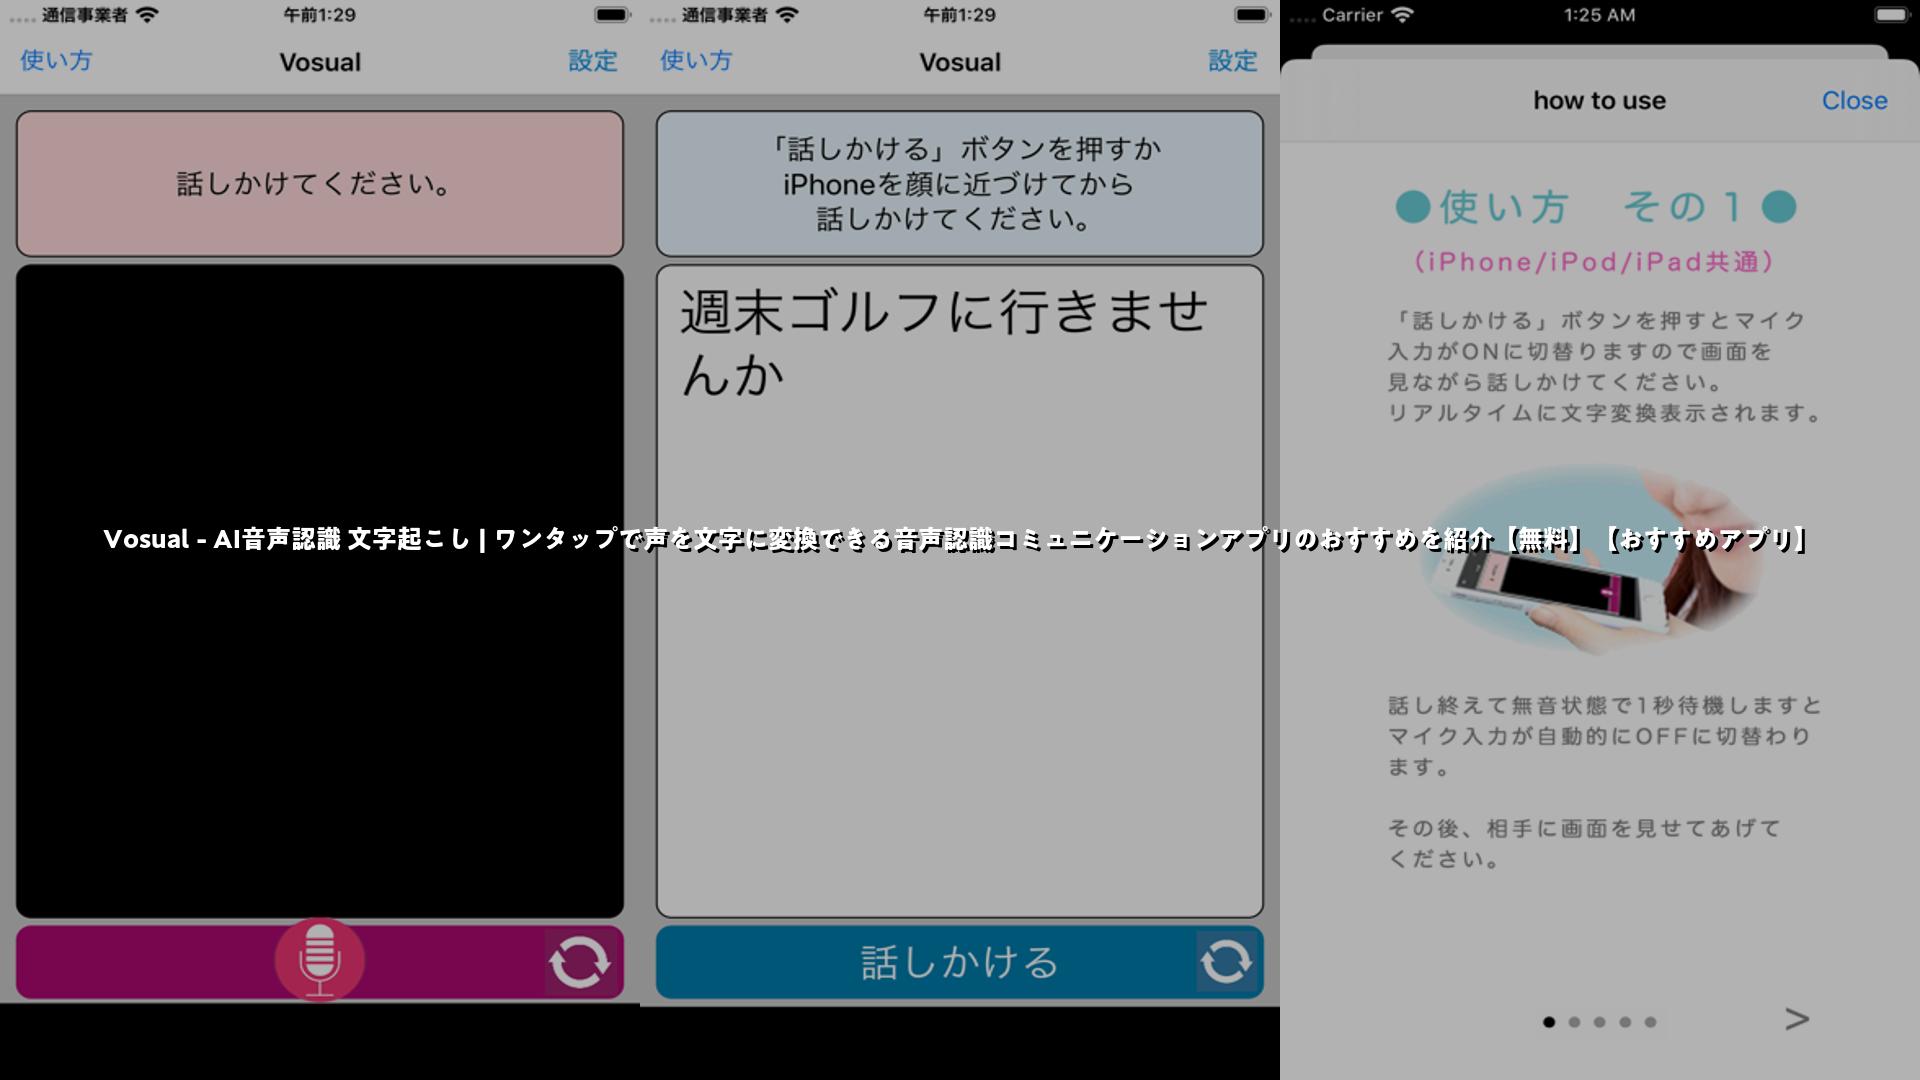Click the ●使い方 その1● heading
Screen dimensions: 1920x1080
point(1596,207)
